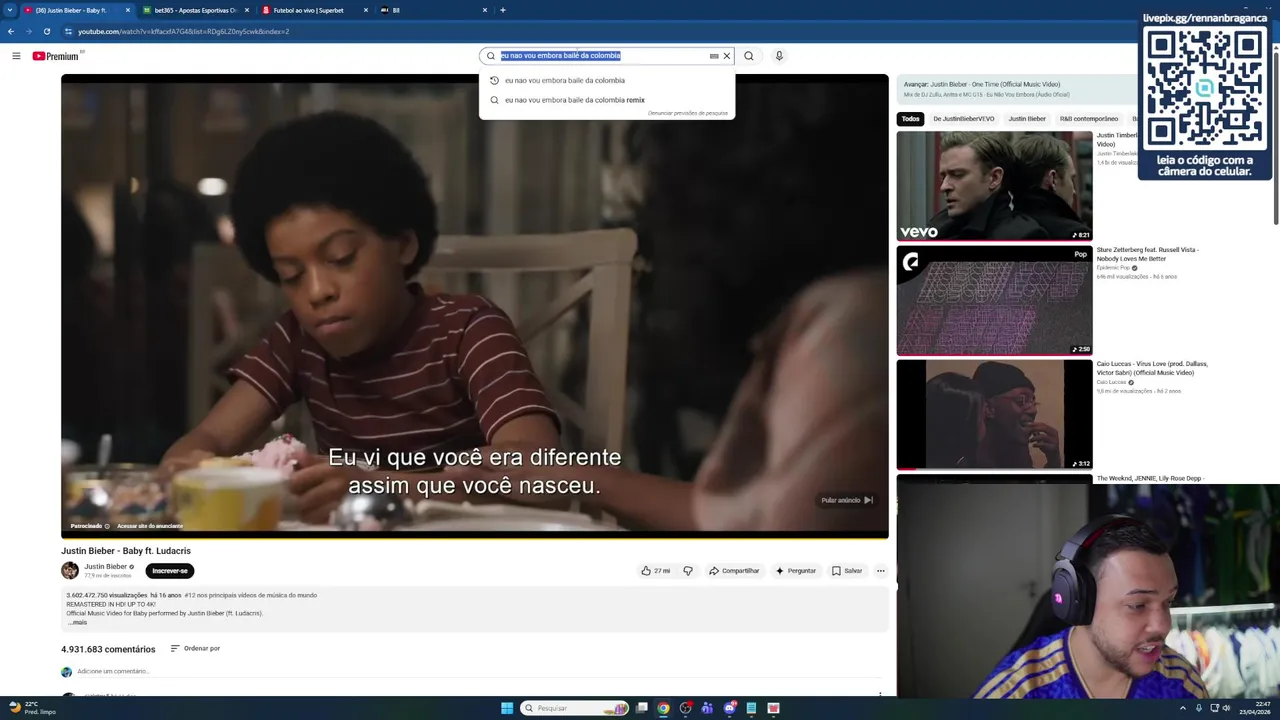The height and width of the screenshot is (720, 1280).
Task: Go to YouTube Premium home logo
Action: [55, 56]
